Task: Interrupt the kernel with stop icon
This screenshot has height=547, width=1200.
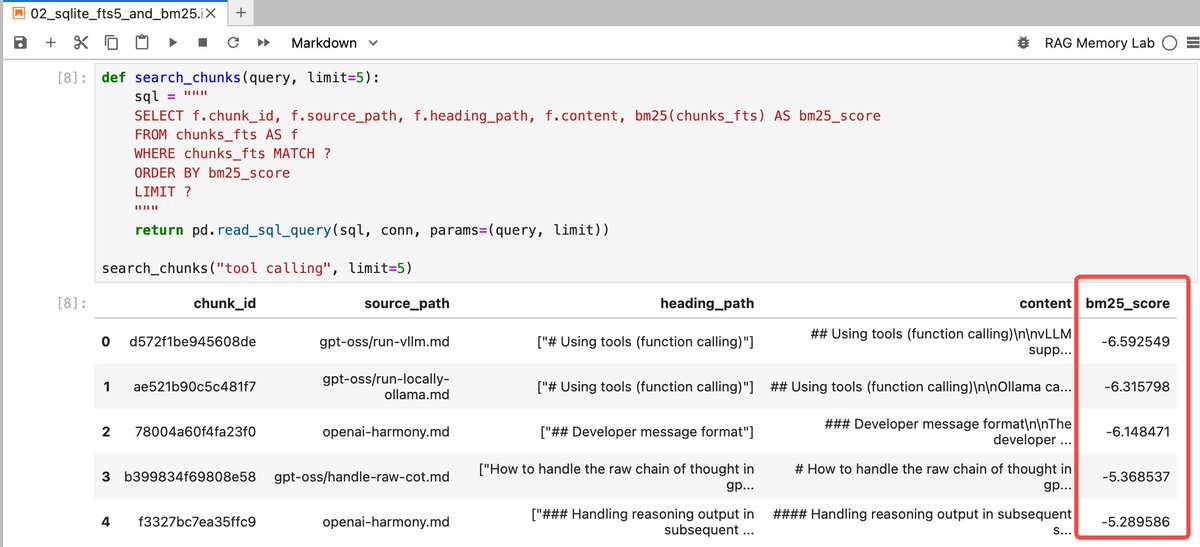Action: pos(203,43)
